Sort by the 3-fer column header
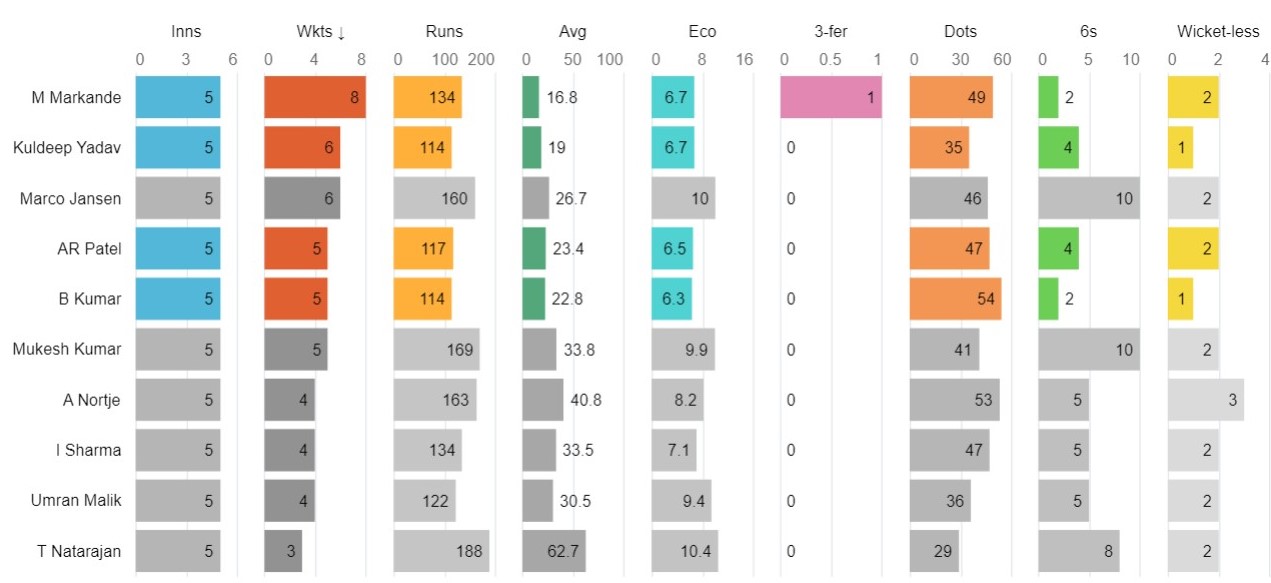 (831, 32)
